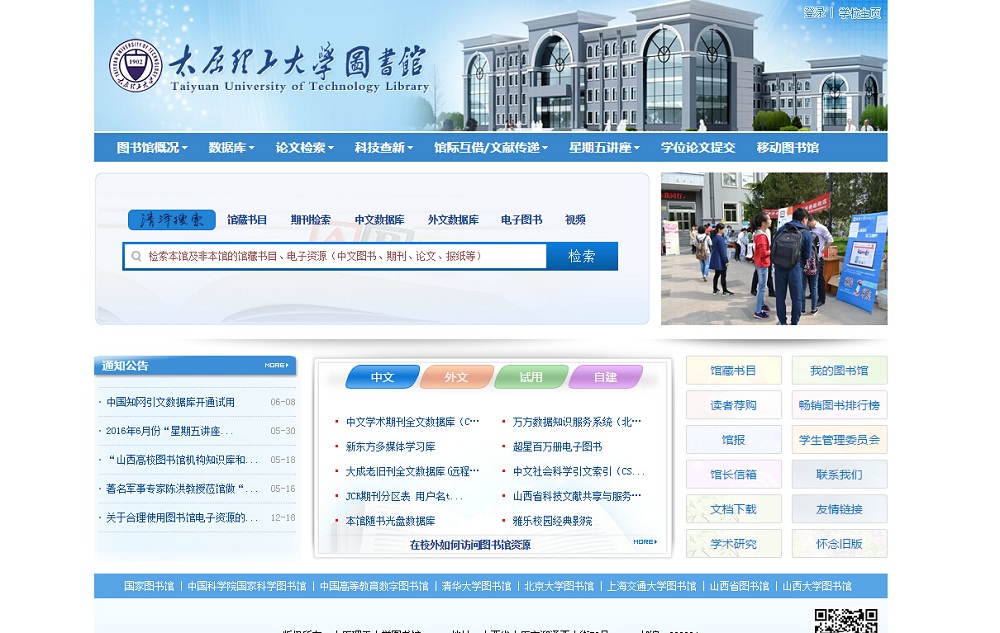Open 移动图书馆 in navigation bar
The image size is (1000, 633).
pos(788,148)
